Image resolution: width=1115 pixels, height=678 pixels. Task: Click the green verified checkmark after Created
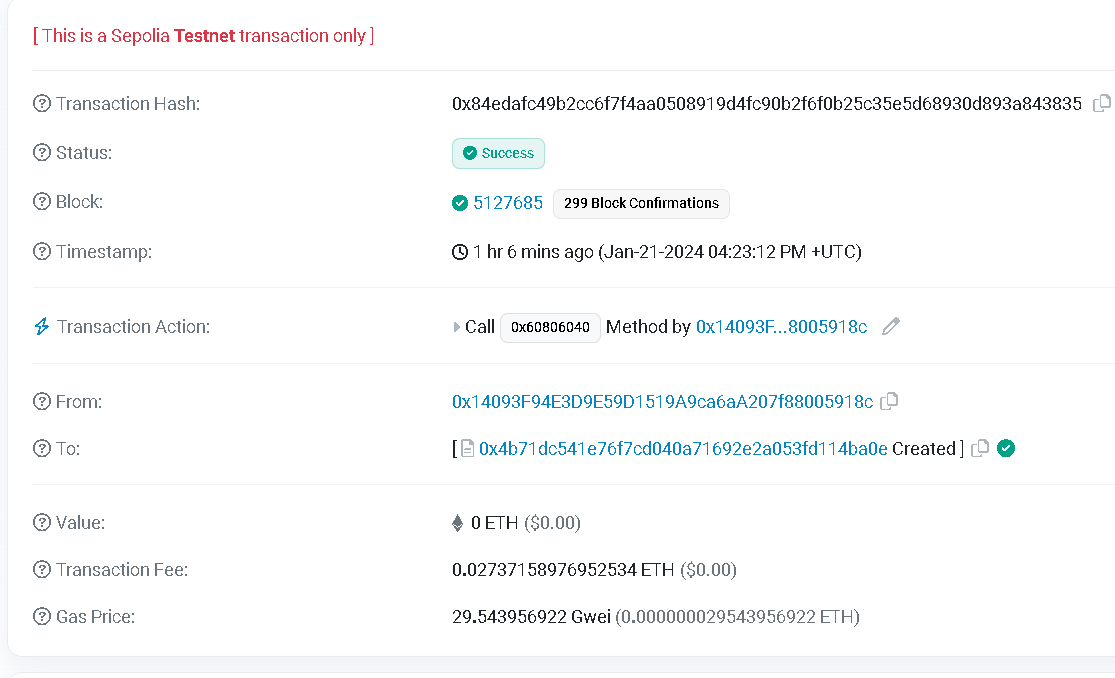point(1006,448)
